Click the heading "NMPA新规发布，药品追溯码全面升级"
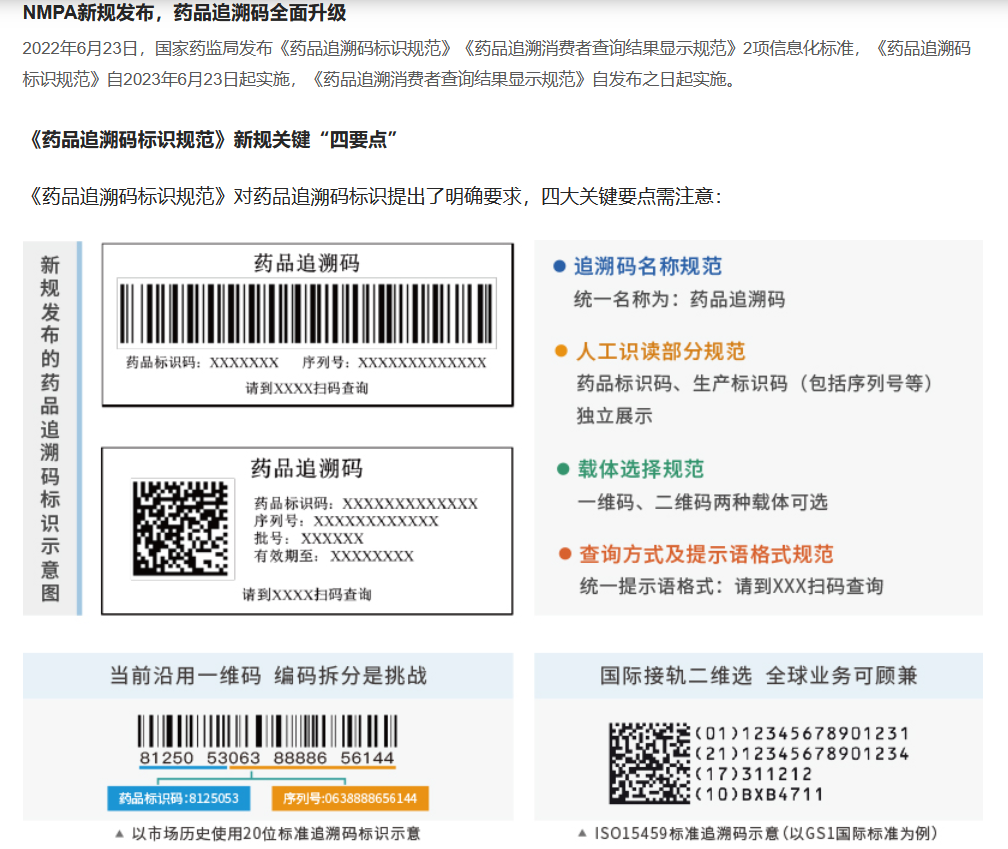The width and height of the screenshot is (1008, 849). pos(184,12)
